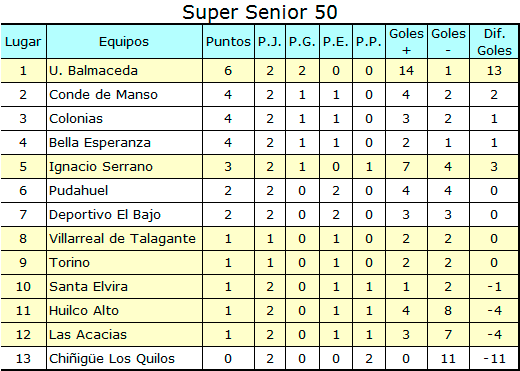Select the Huilco Alto team cell
This screenshot has width=520, height=371.
(124, 311)
